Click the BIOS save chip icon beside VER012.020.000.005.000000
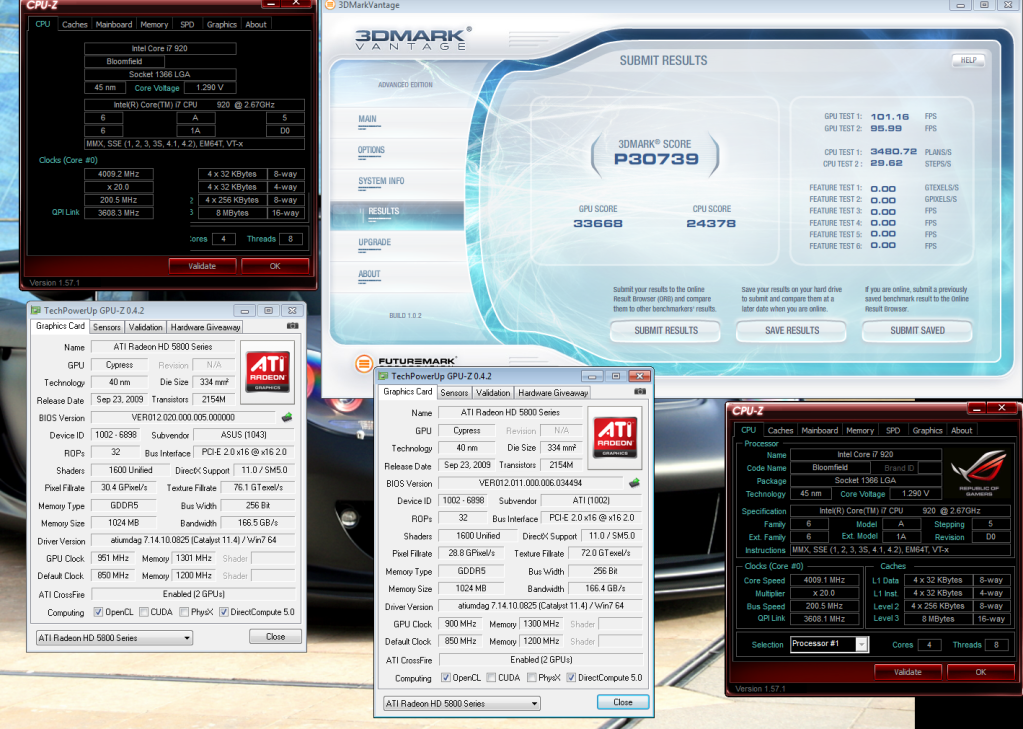 286,417
